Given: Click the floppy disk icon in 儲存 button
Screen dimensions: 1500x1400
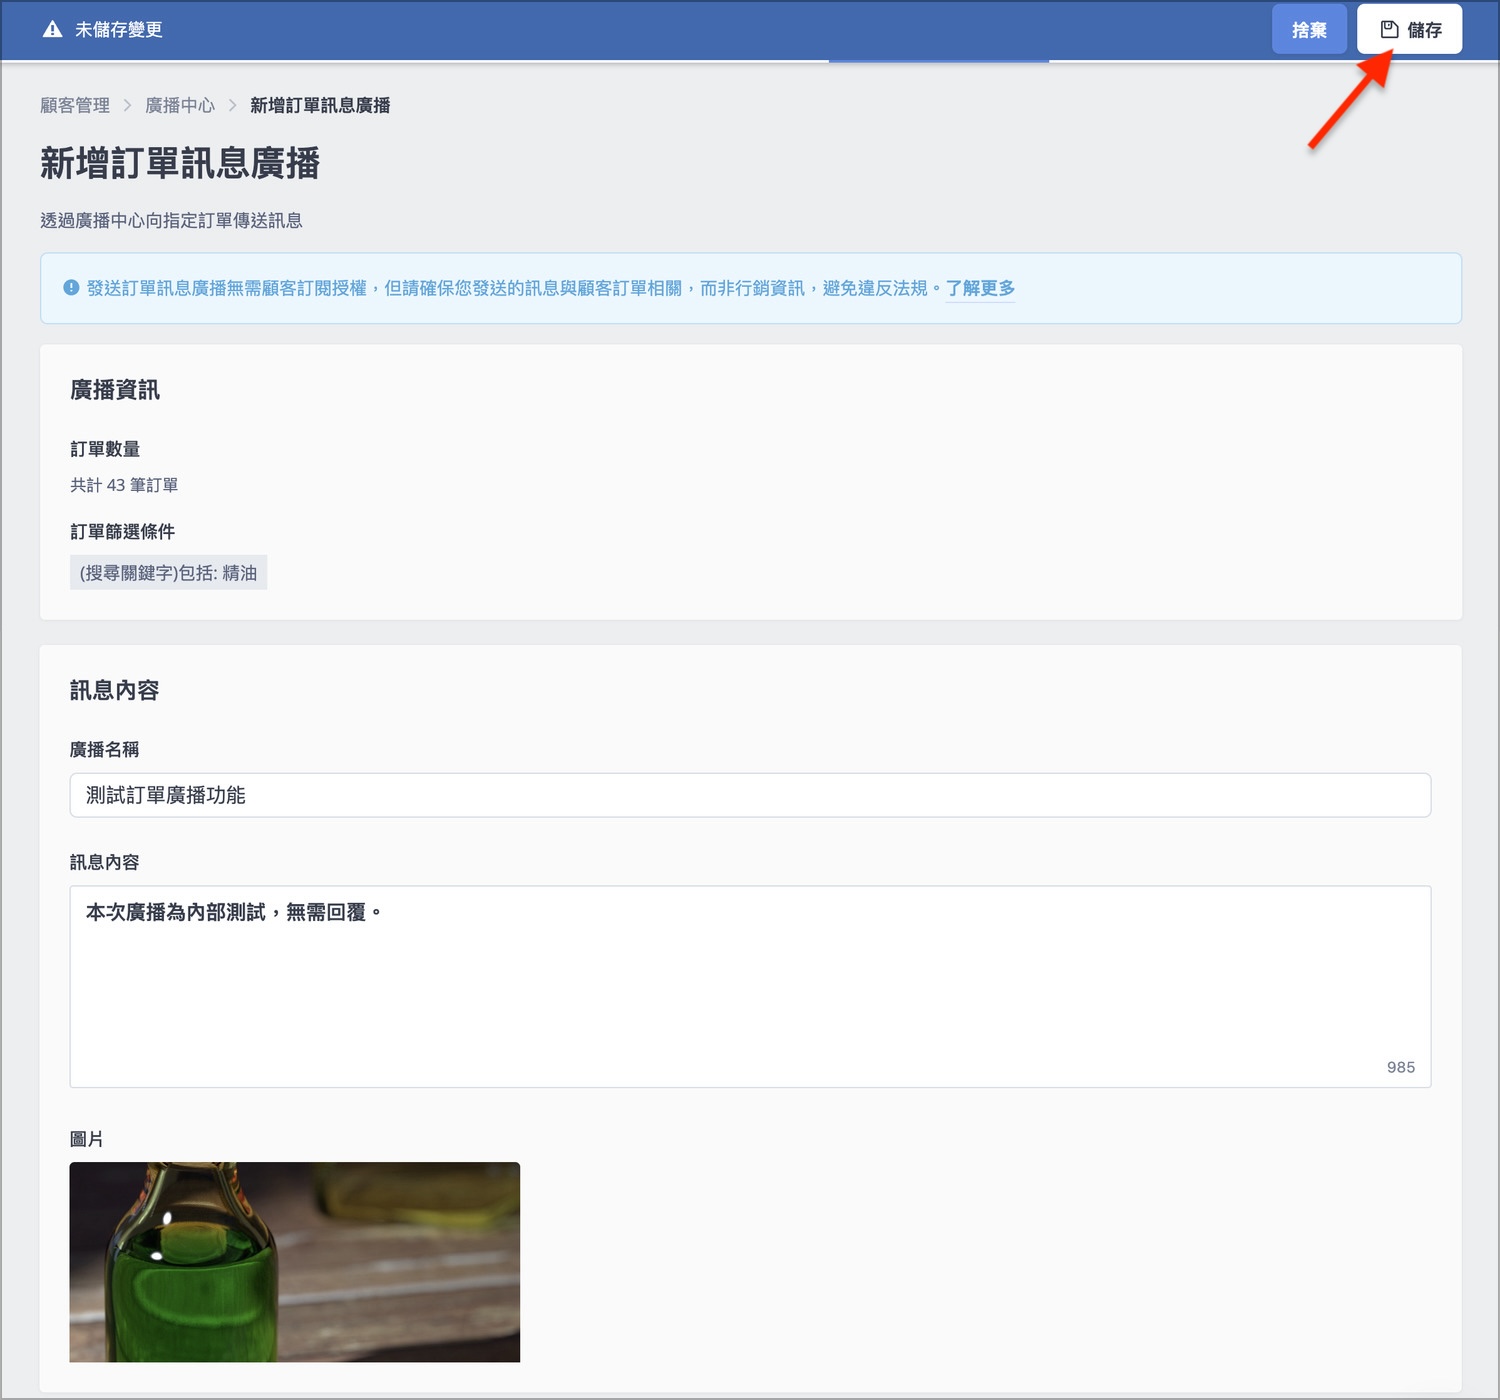Looking at the screenshot, I should click(x=1389, y=29).
